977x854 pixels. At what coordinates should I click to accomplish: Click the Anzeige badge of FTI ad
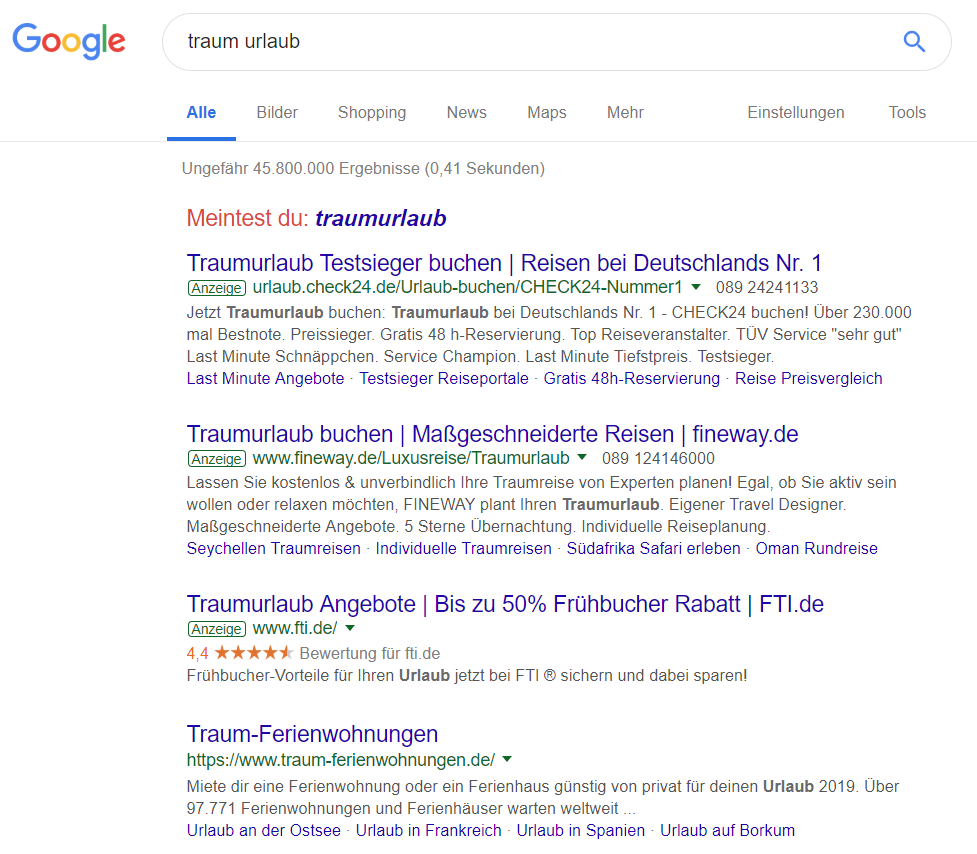click(217, 629)
